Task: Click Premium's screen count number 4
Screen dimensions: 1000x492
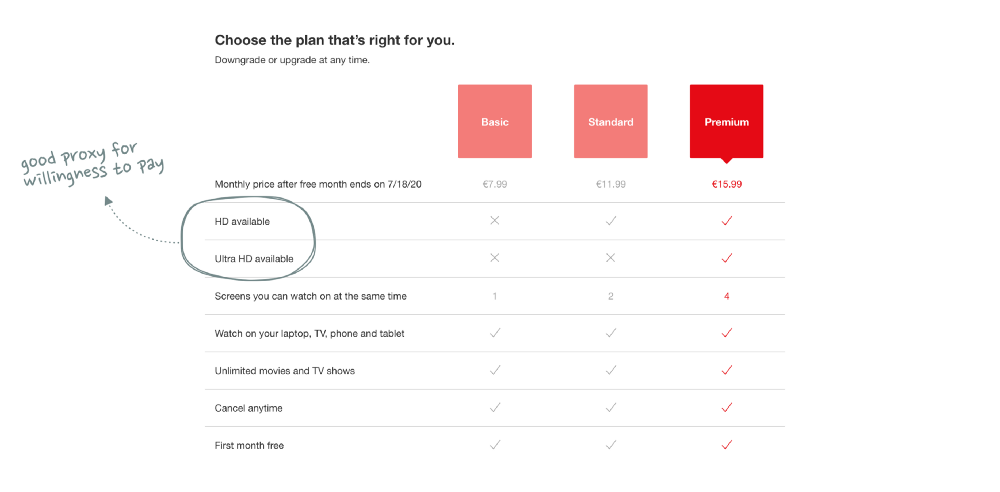Action: [726, 296]
